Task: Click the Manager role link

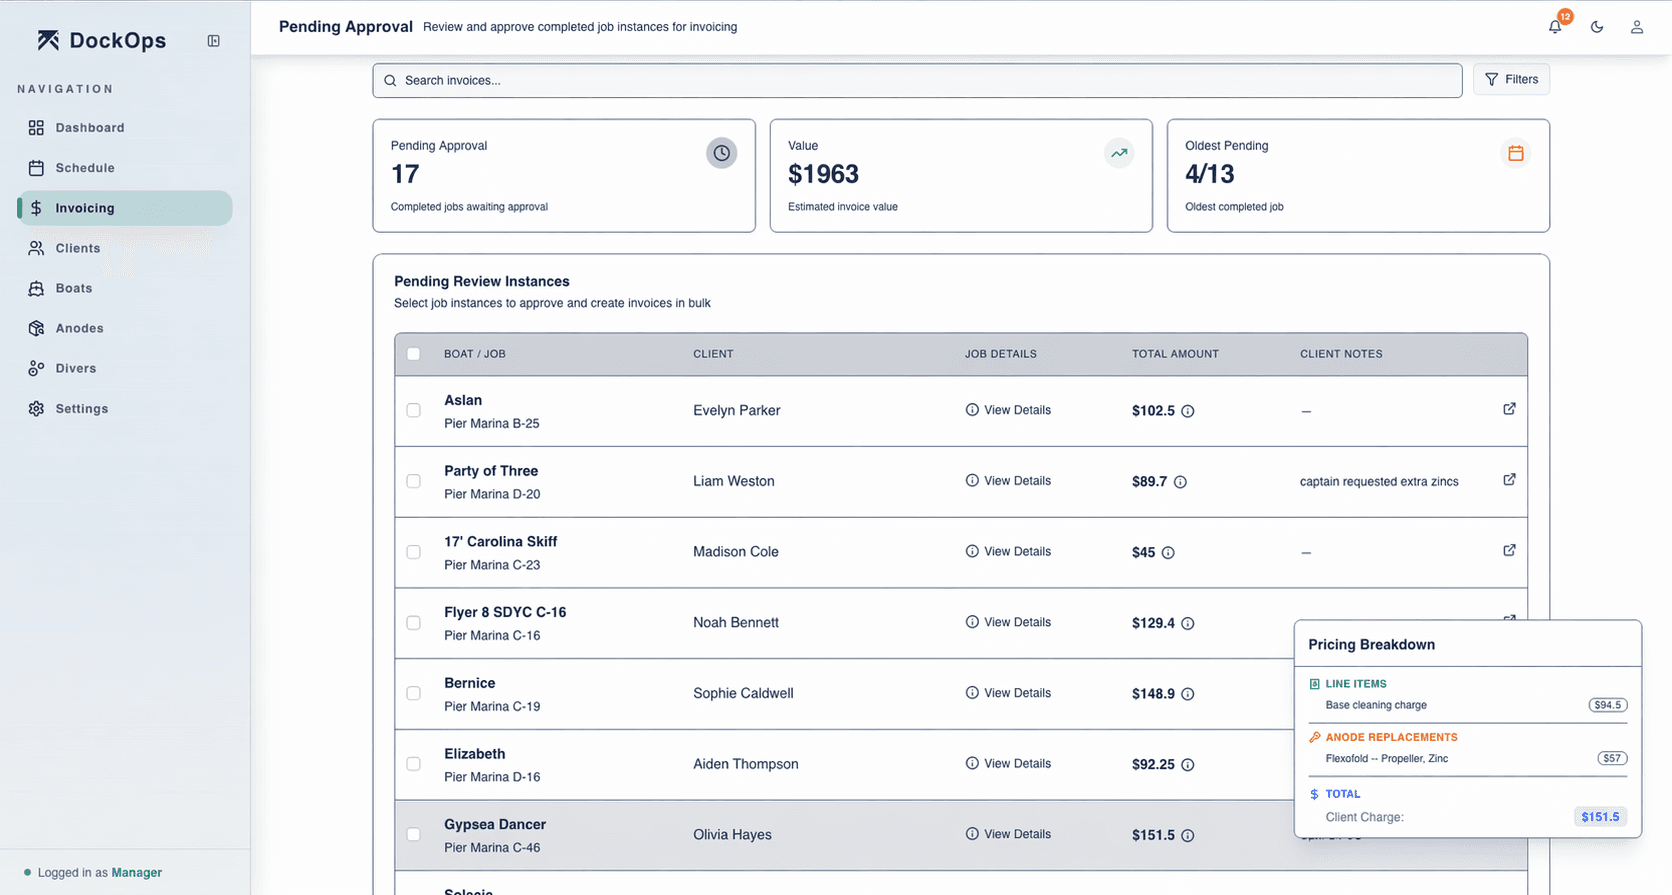Action: point(137,873)
